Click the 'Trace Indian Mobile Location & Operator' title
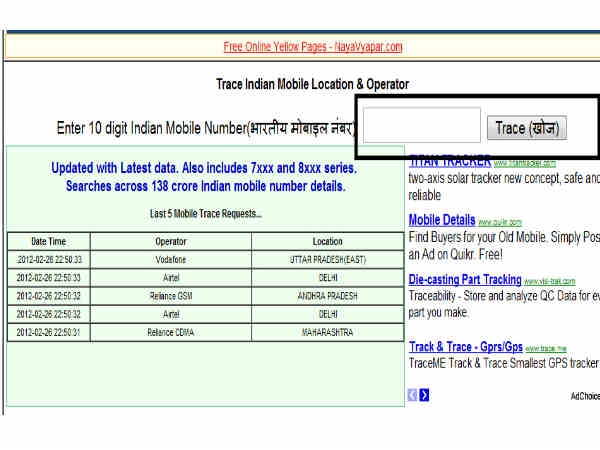Viewport: 600px width, 450px height. (x=313, y=84)
